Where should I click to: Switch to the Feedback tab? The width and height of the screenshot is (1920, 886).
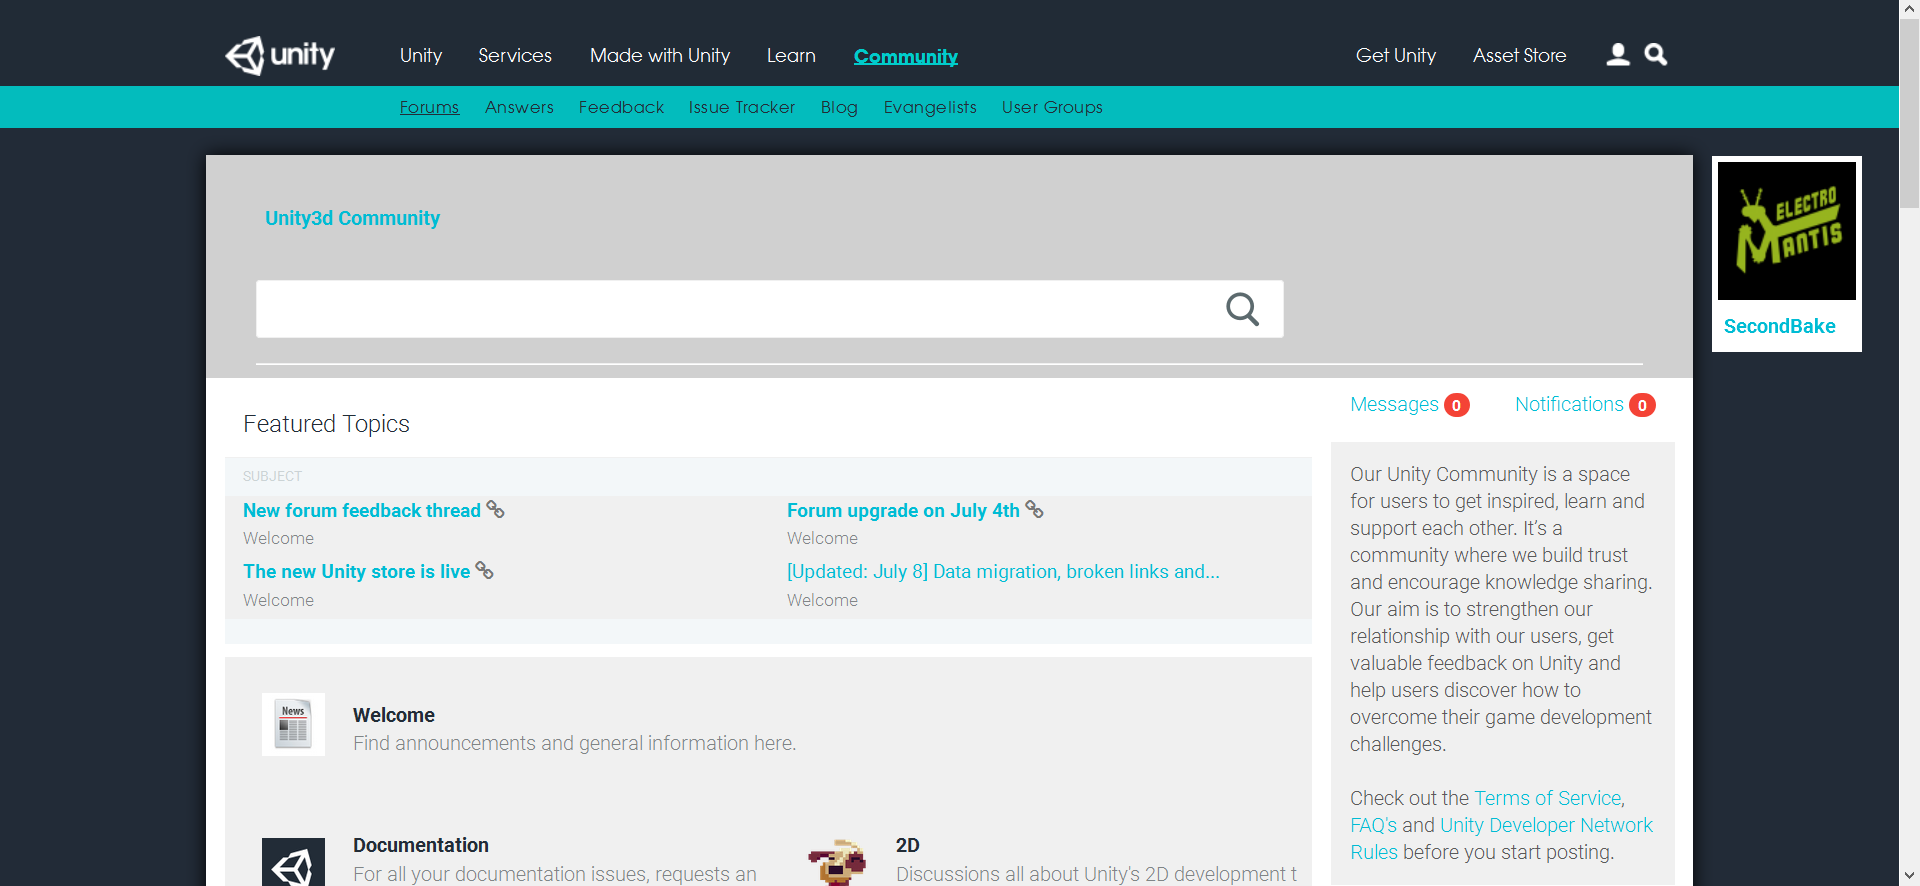[621, 107]
